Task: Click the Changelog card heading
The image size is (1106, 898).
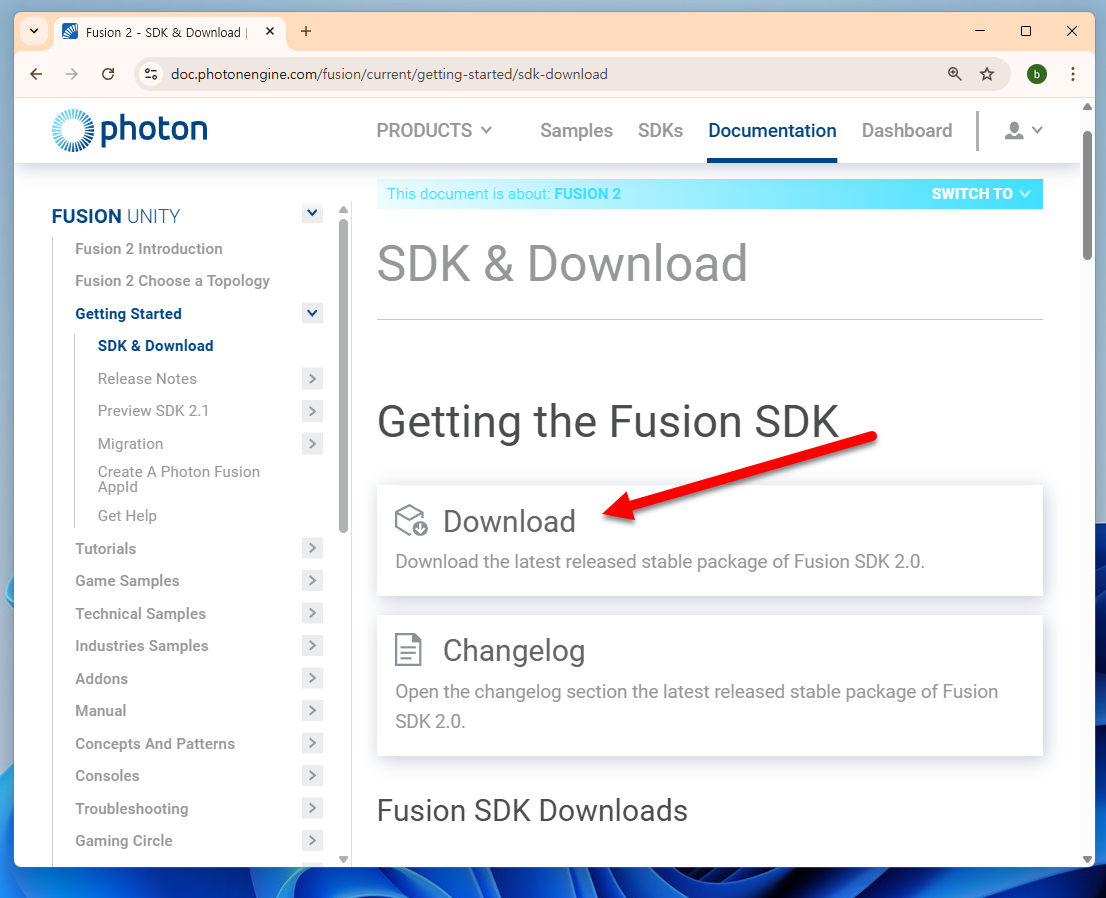Action: click(x=514, y=650)
